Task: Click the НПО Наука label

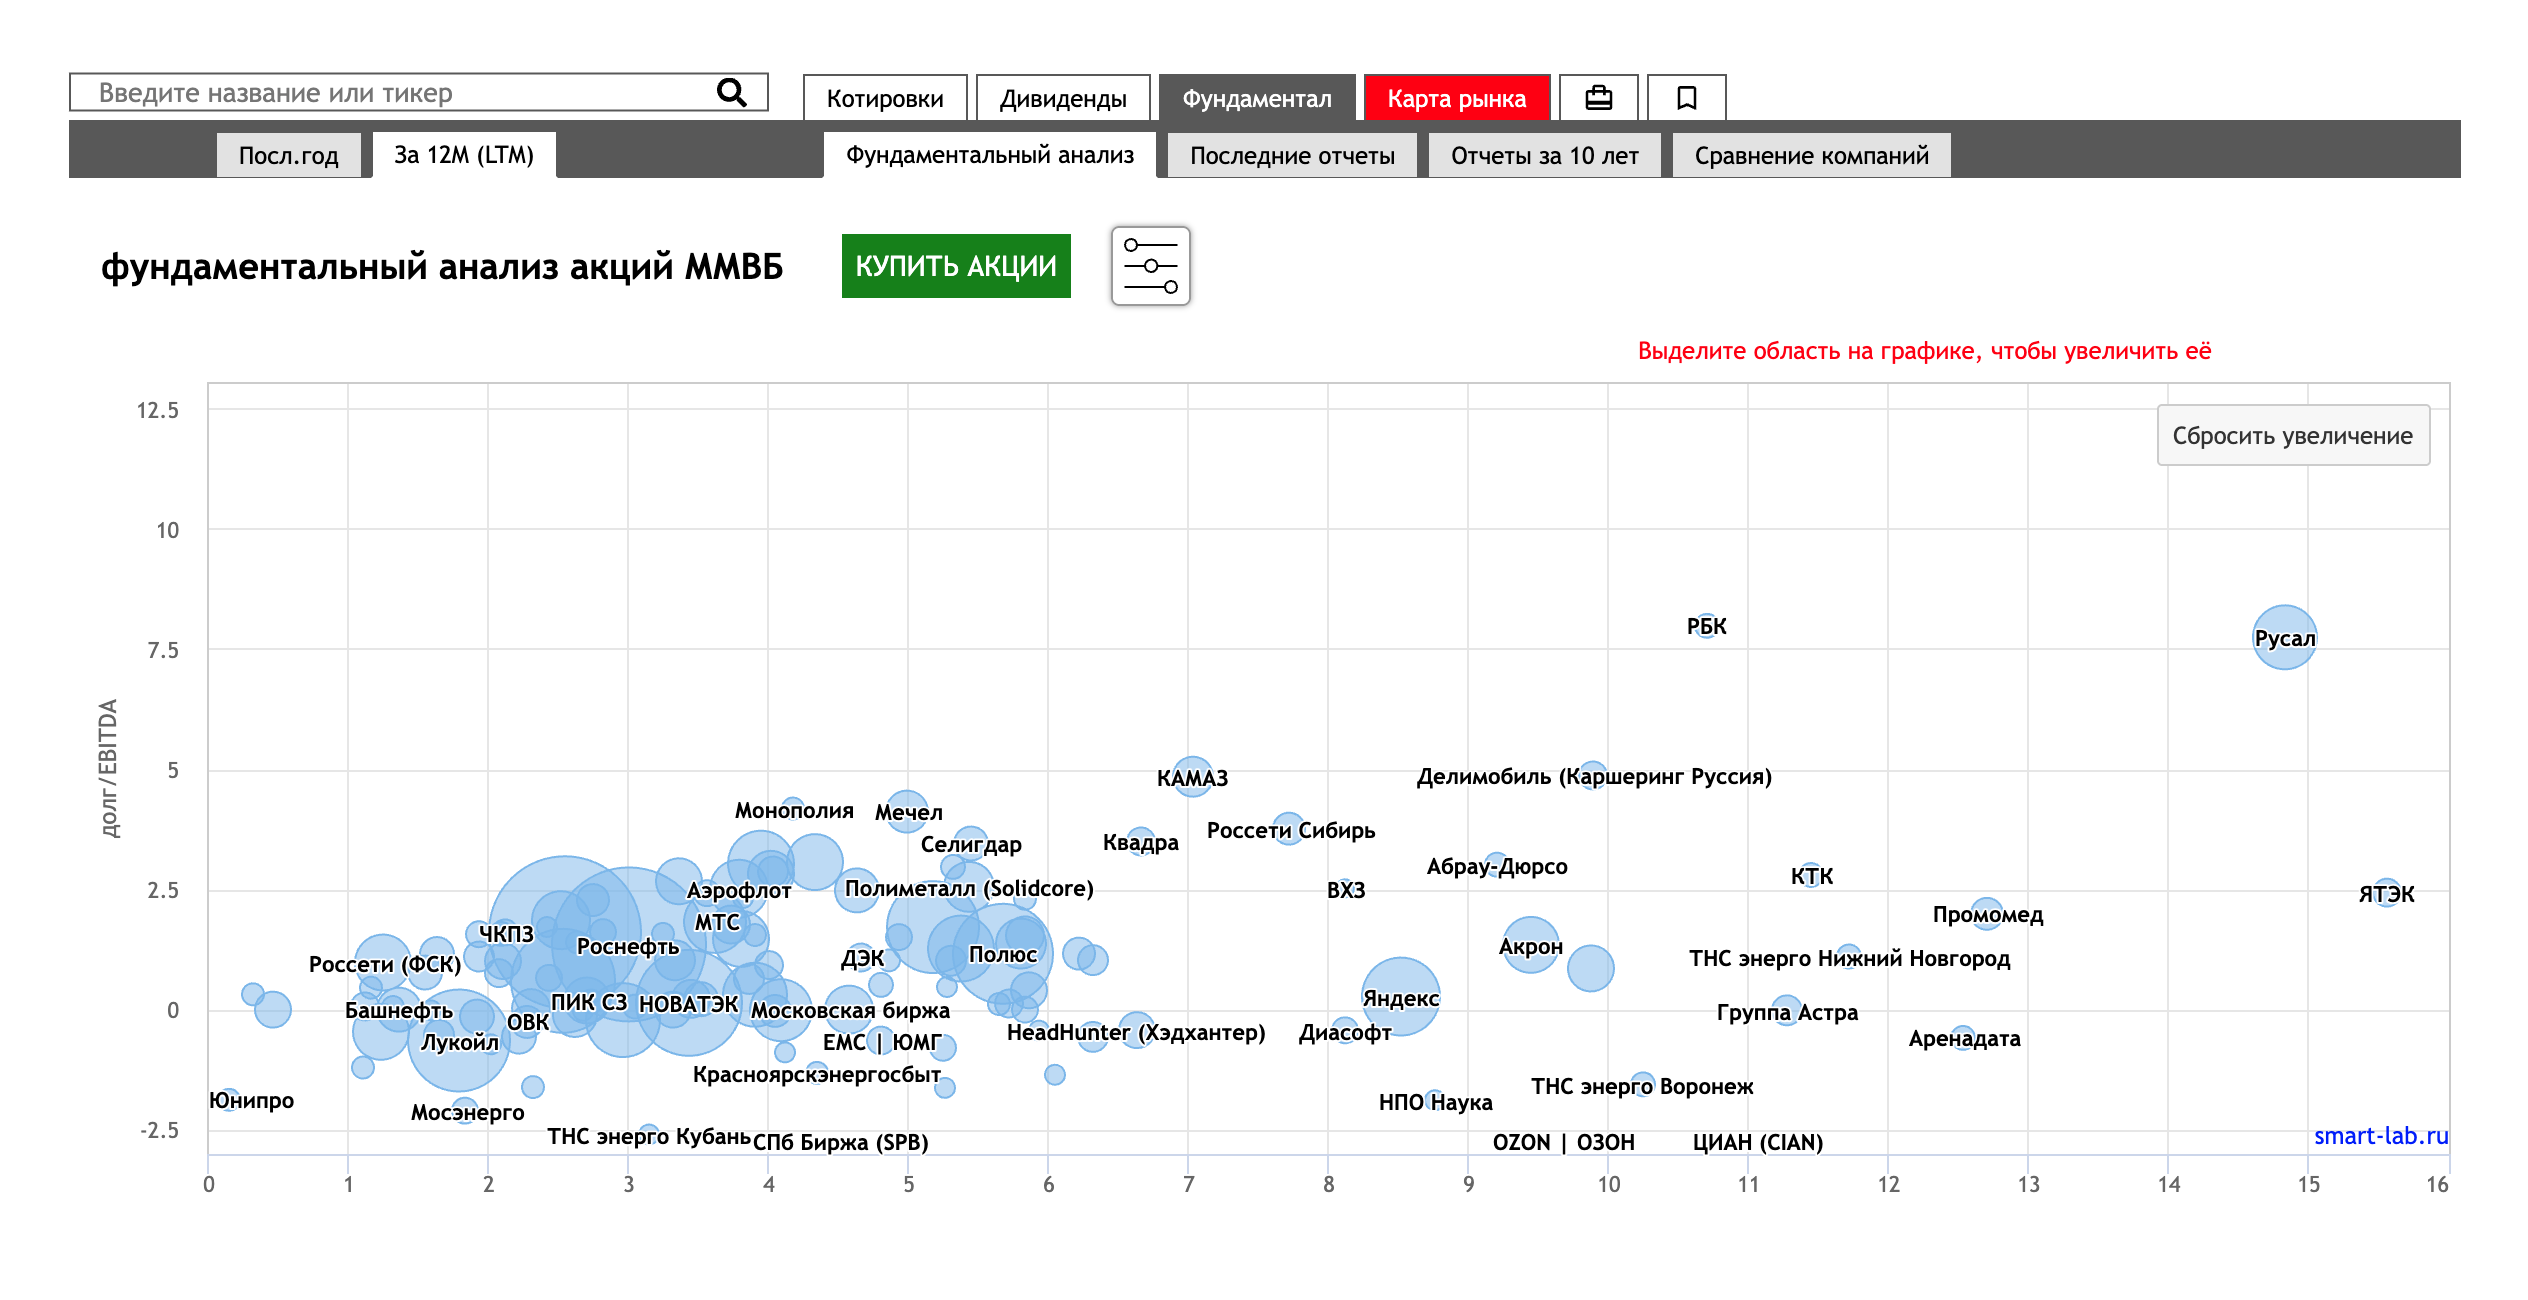Action: (x=1435, y=1102)
